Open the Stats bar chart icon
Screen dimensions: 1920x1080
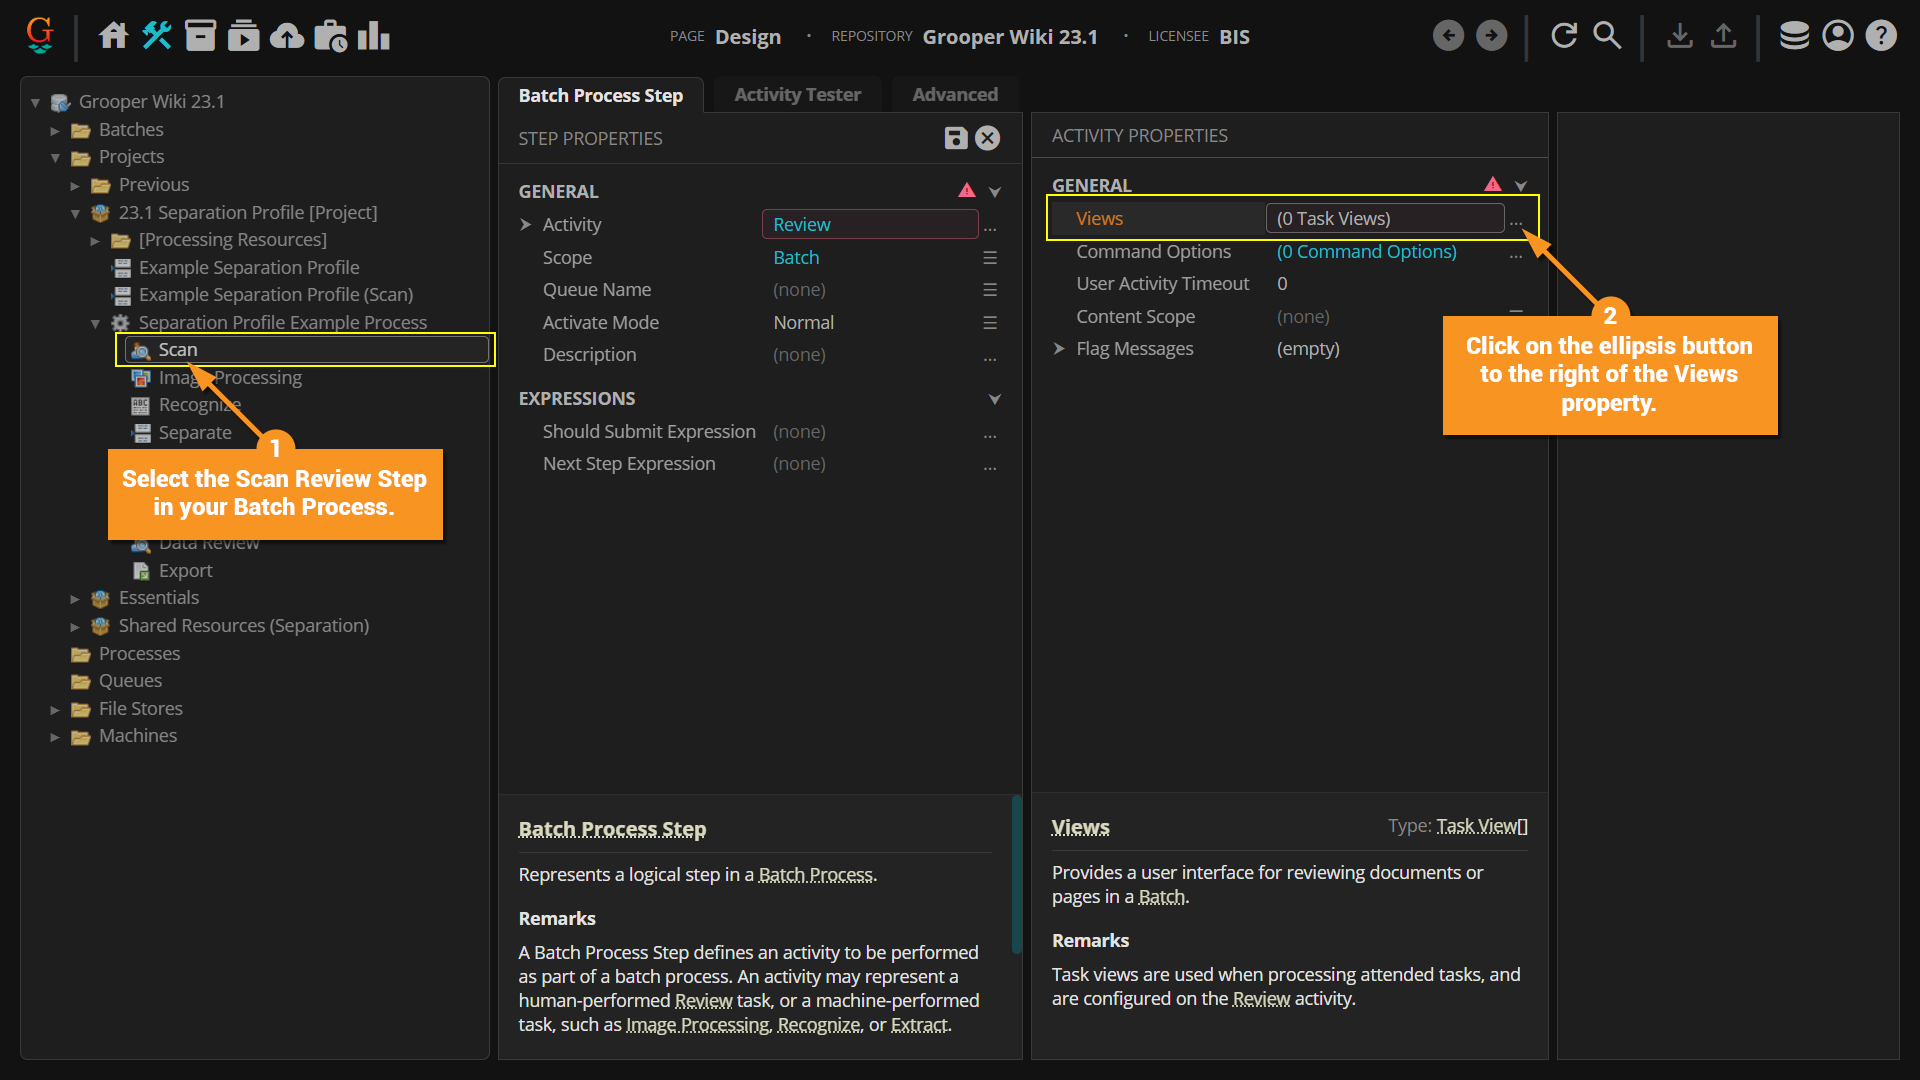pos(374,36)
